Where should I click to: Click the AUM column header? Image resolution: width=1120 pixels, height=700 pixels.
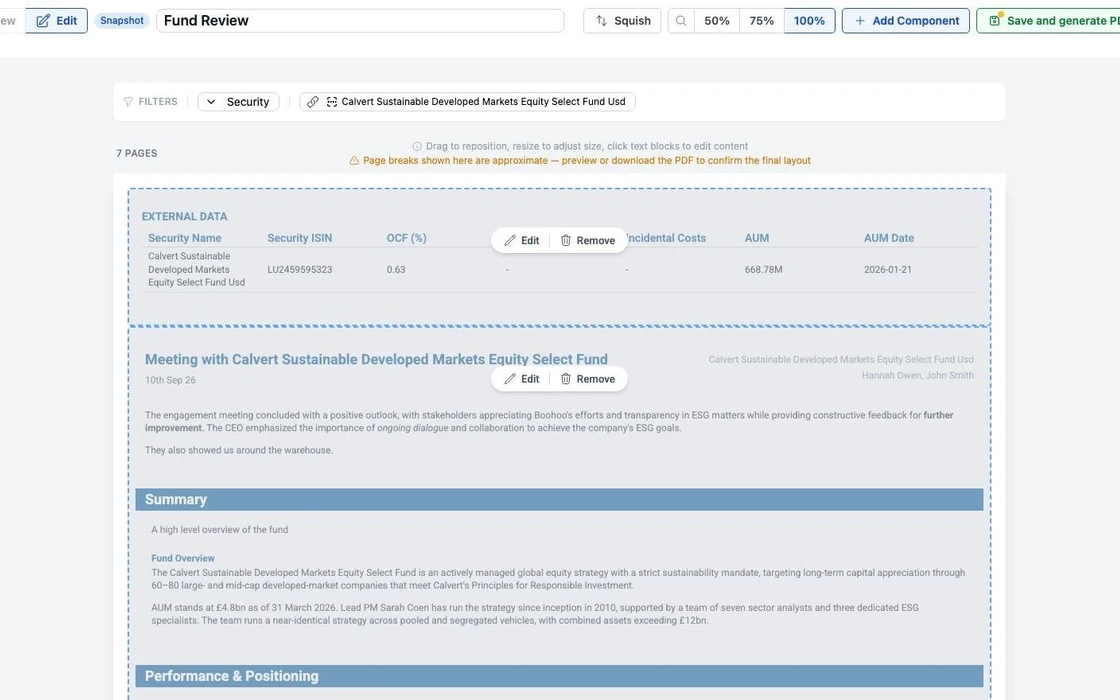(756, 238)
